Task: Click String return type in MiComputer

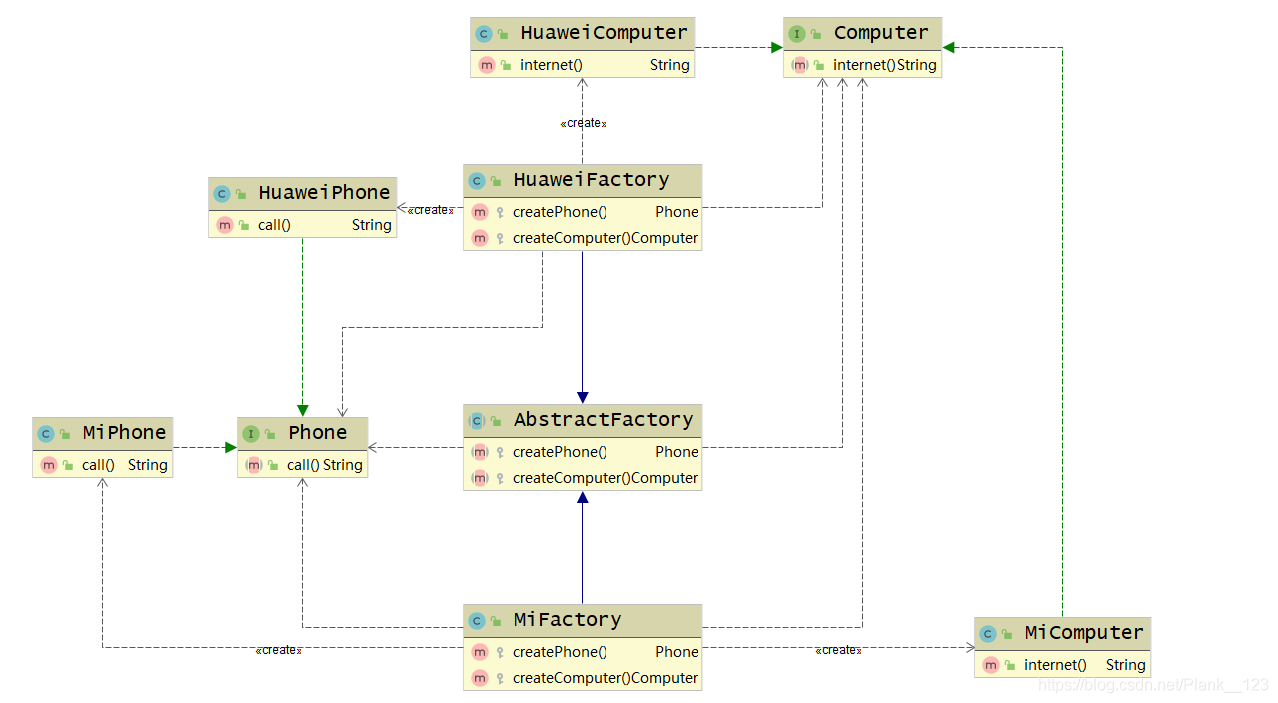Action: tap(1125, 665)
